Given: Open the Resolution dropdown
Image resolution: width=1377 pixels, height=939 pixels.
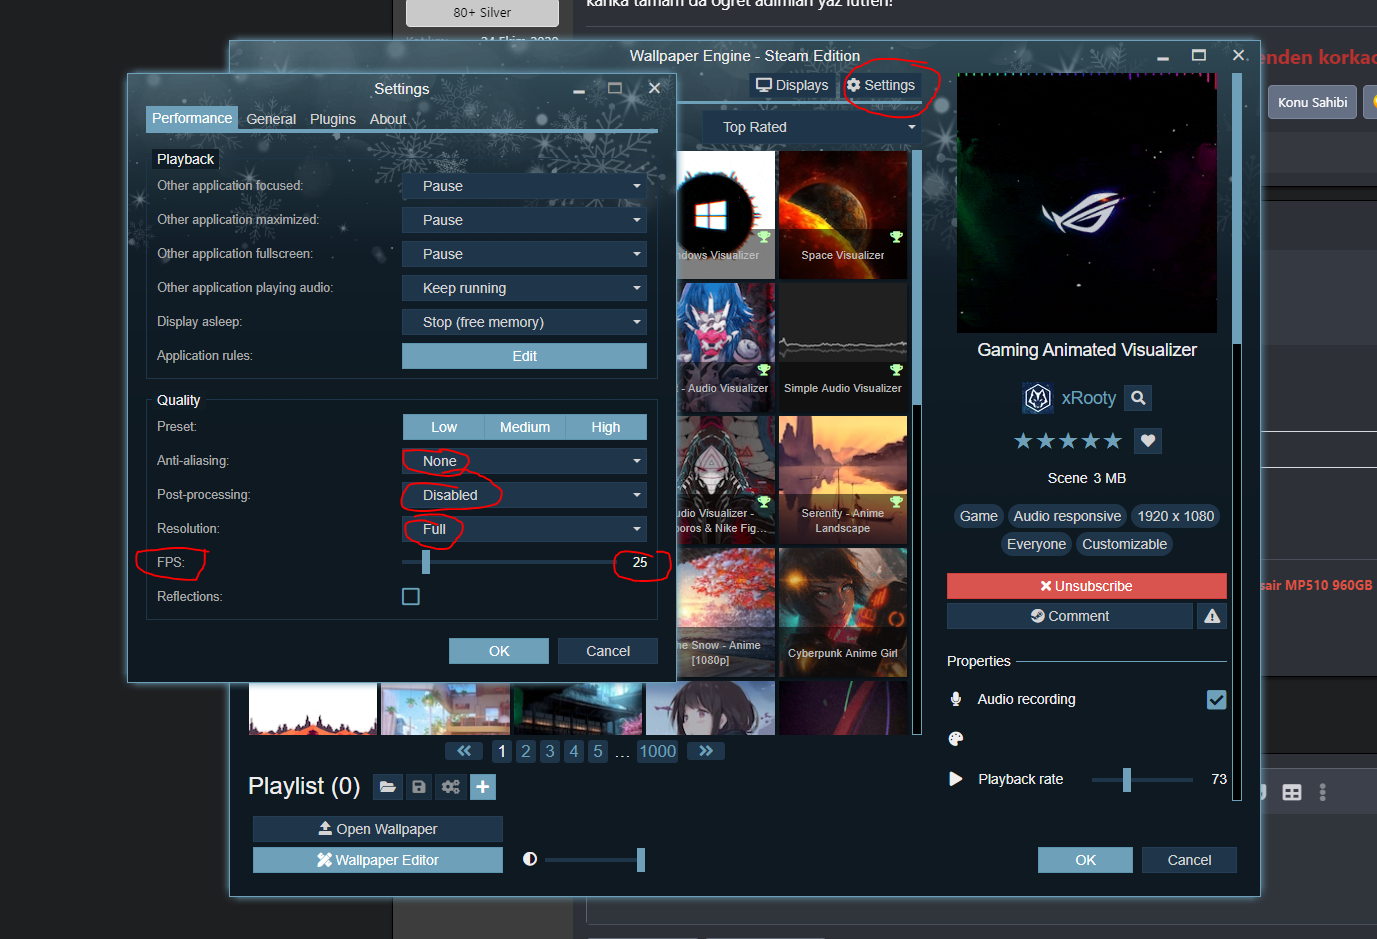Looking at the screenshot, I should click(524, 529).
